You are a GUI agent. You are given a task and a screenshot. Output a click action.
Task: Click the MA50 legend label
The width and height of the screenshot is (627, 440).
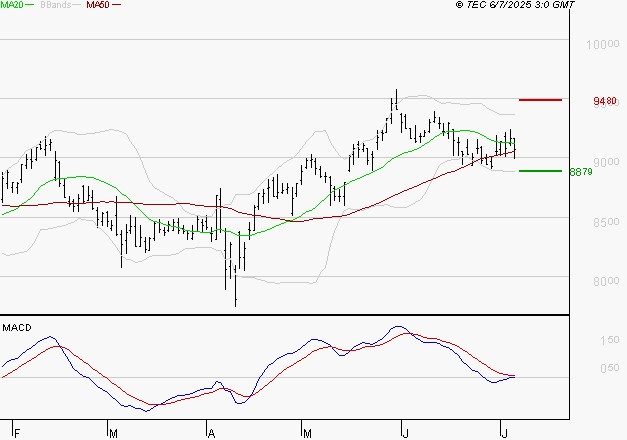pyautogui.click(x=98, y=5)
